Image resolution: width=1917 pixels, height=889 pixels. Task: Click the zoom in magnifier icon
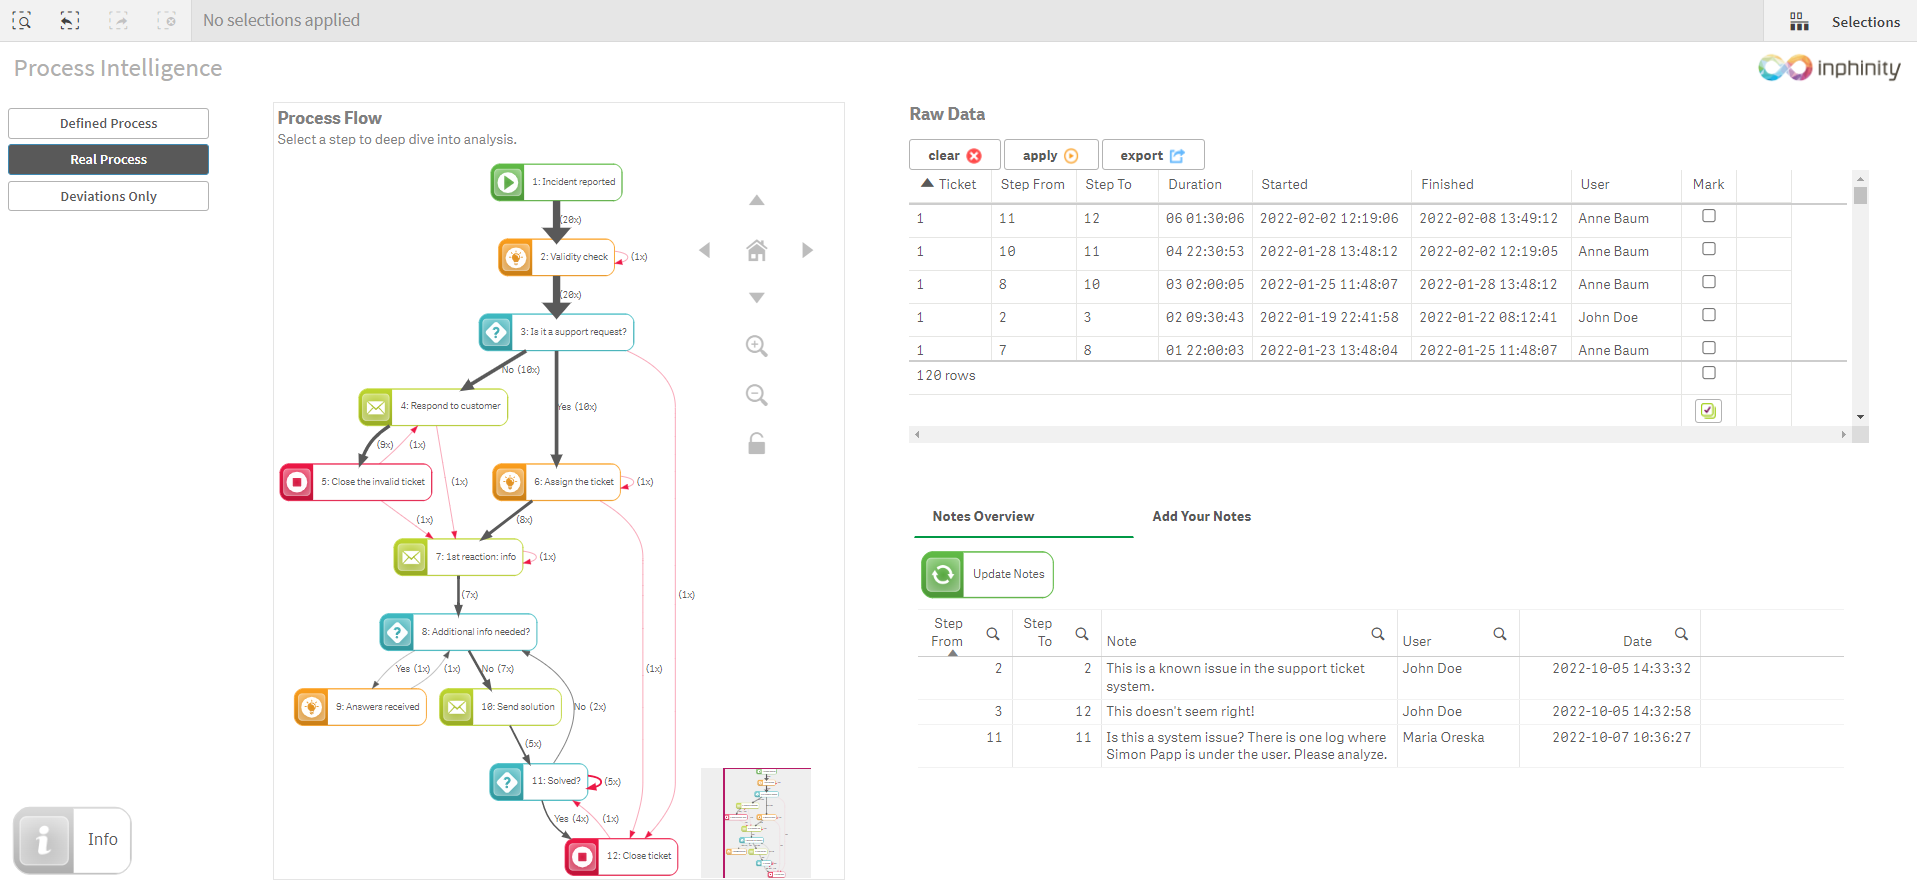pos(756,346)
